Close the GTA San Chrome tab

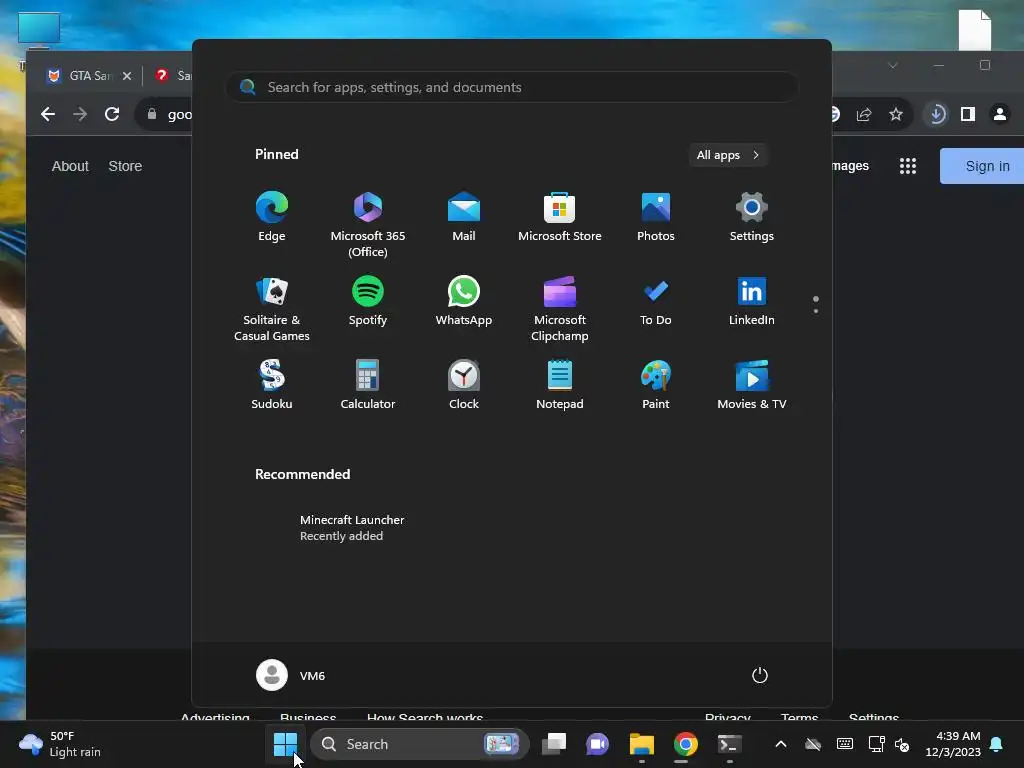click(x=127, y=76)
